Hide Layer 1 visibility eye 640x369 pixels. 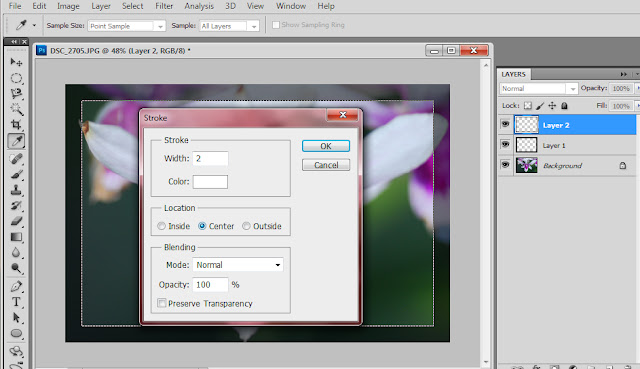[x=505, y=144]
